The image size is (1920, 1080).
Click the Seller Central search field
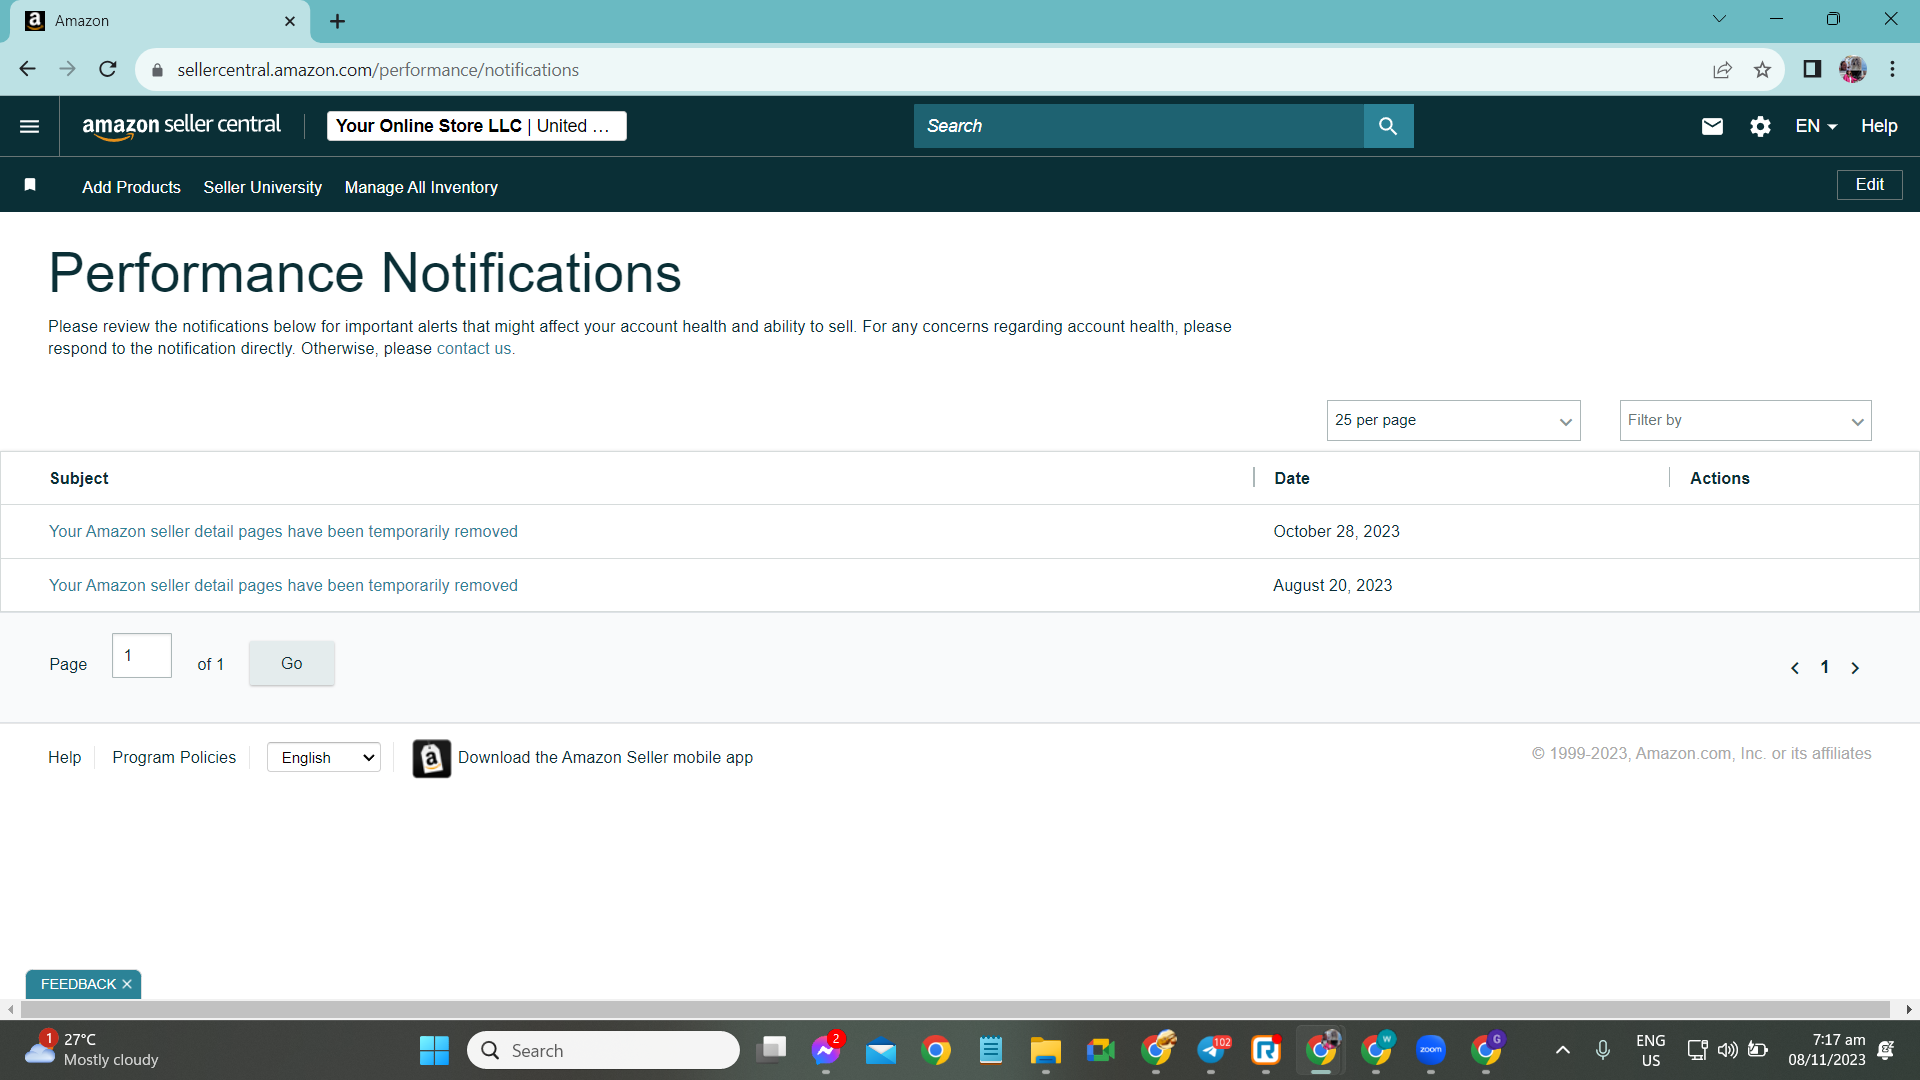click(1139, 126)
